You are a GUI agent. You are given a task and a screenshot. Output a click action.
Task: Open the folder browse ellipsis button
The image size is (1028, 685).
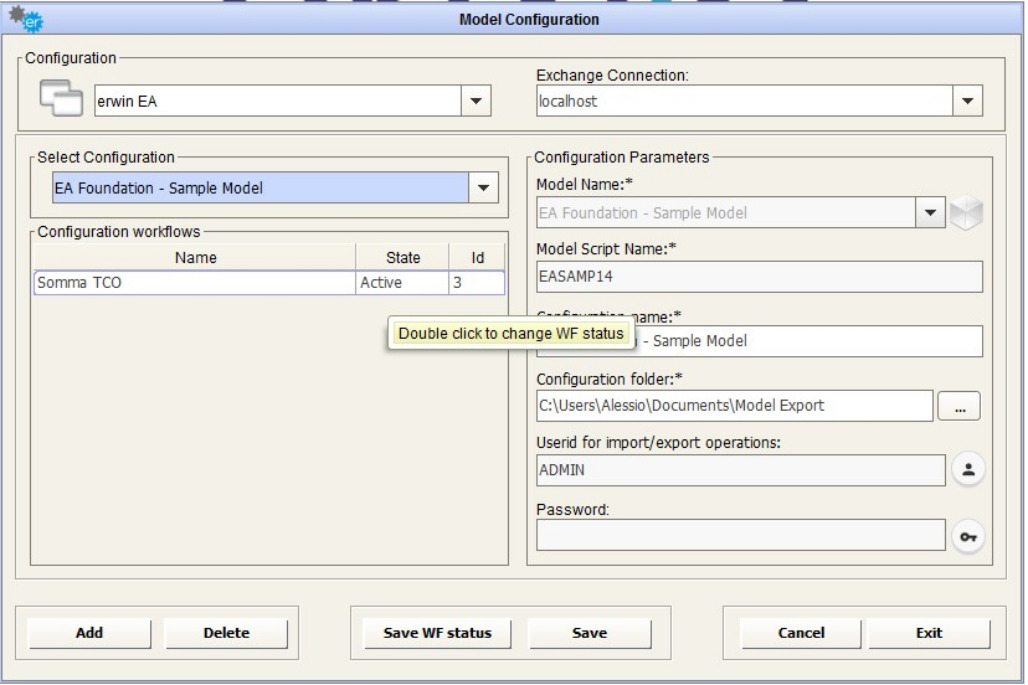[958, 406]
